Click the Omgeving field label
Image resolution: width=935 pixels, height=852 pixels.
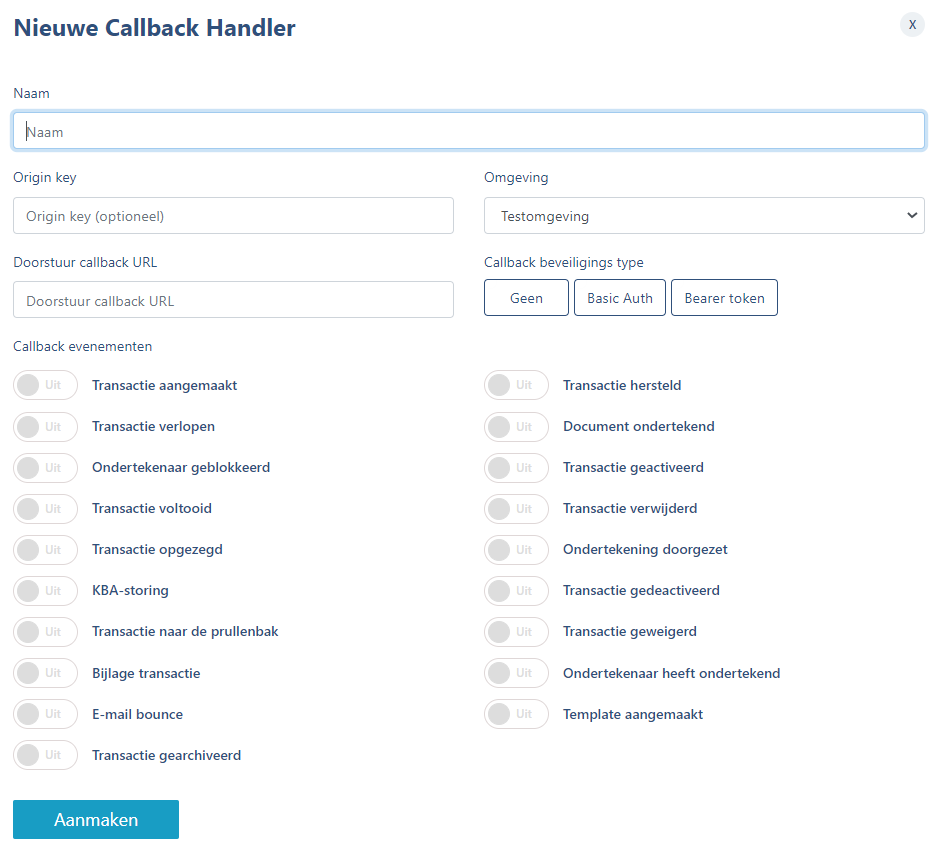click(516, 178)
